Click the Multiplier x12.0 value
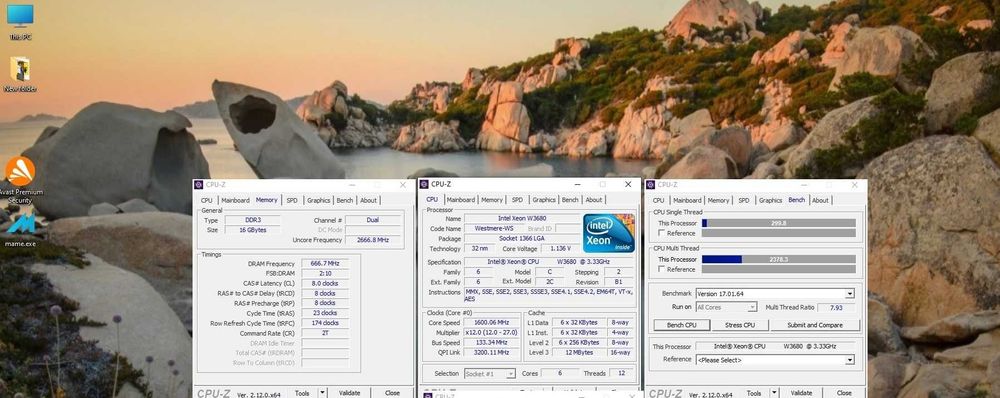 click(491, 333)
